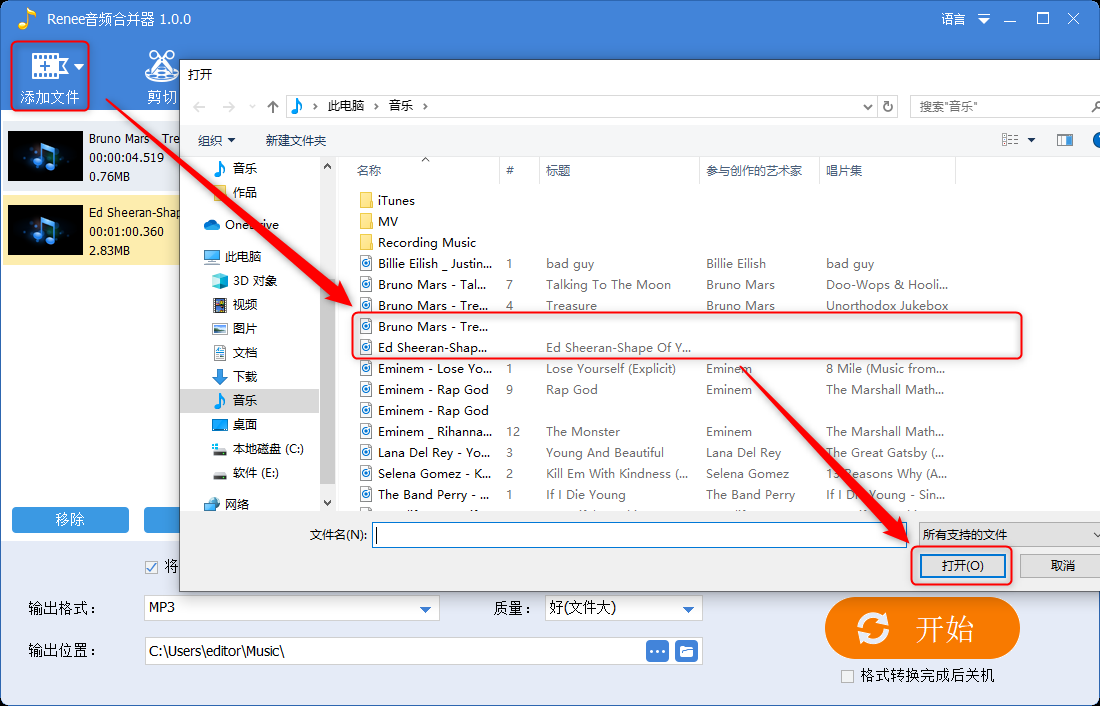Click the up-one-level arrow
This screenshot has height=706, width=1100.
pos(273,107)
